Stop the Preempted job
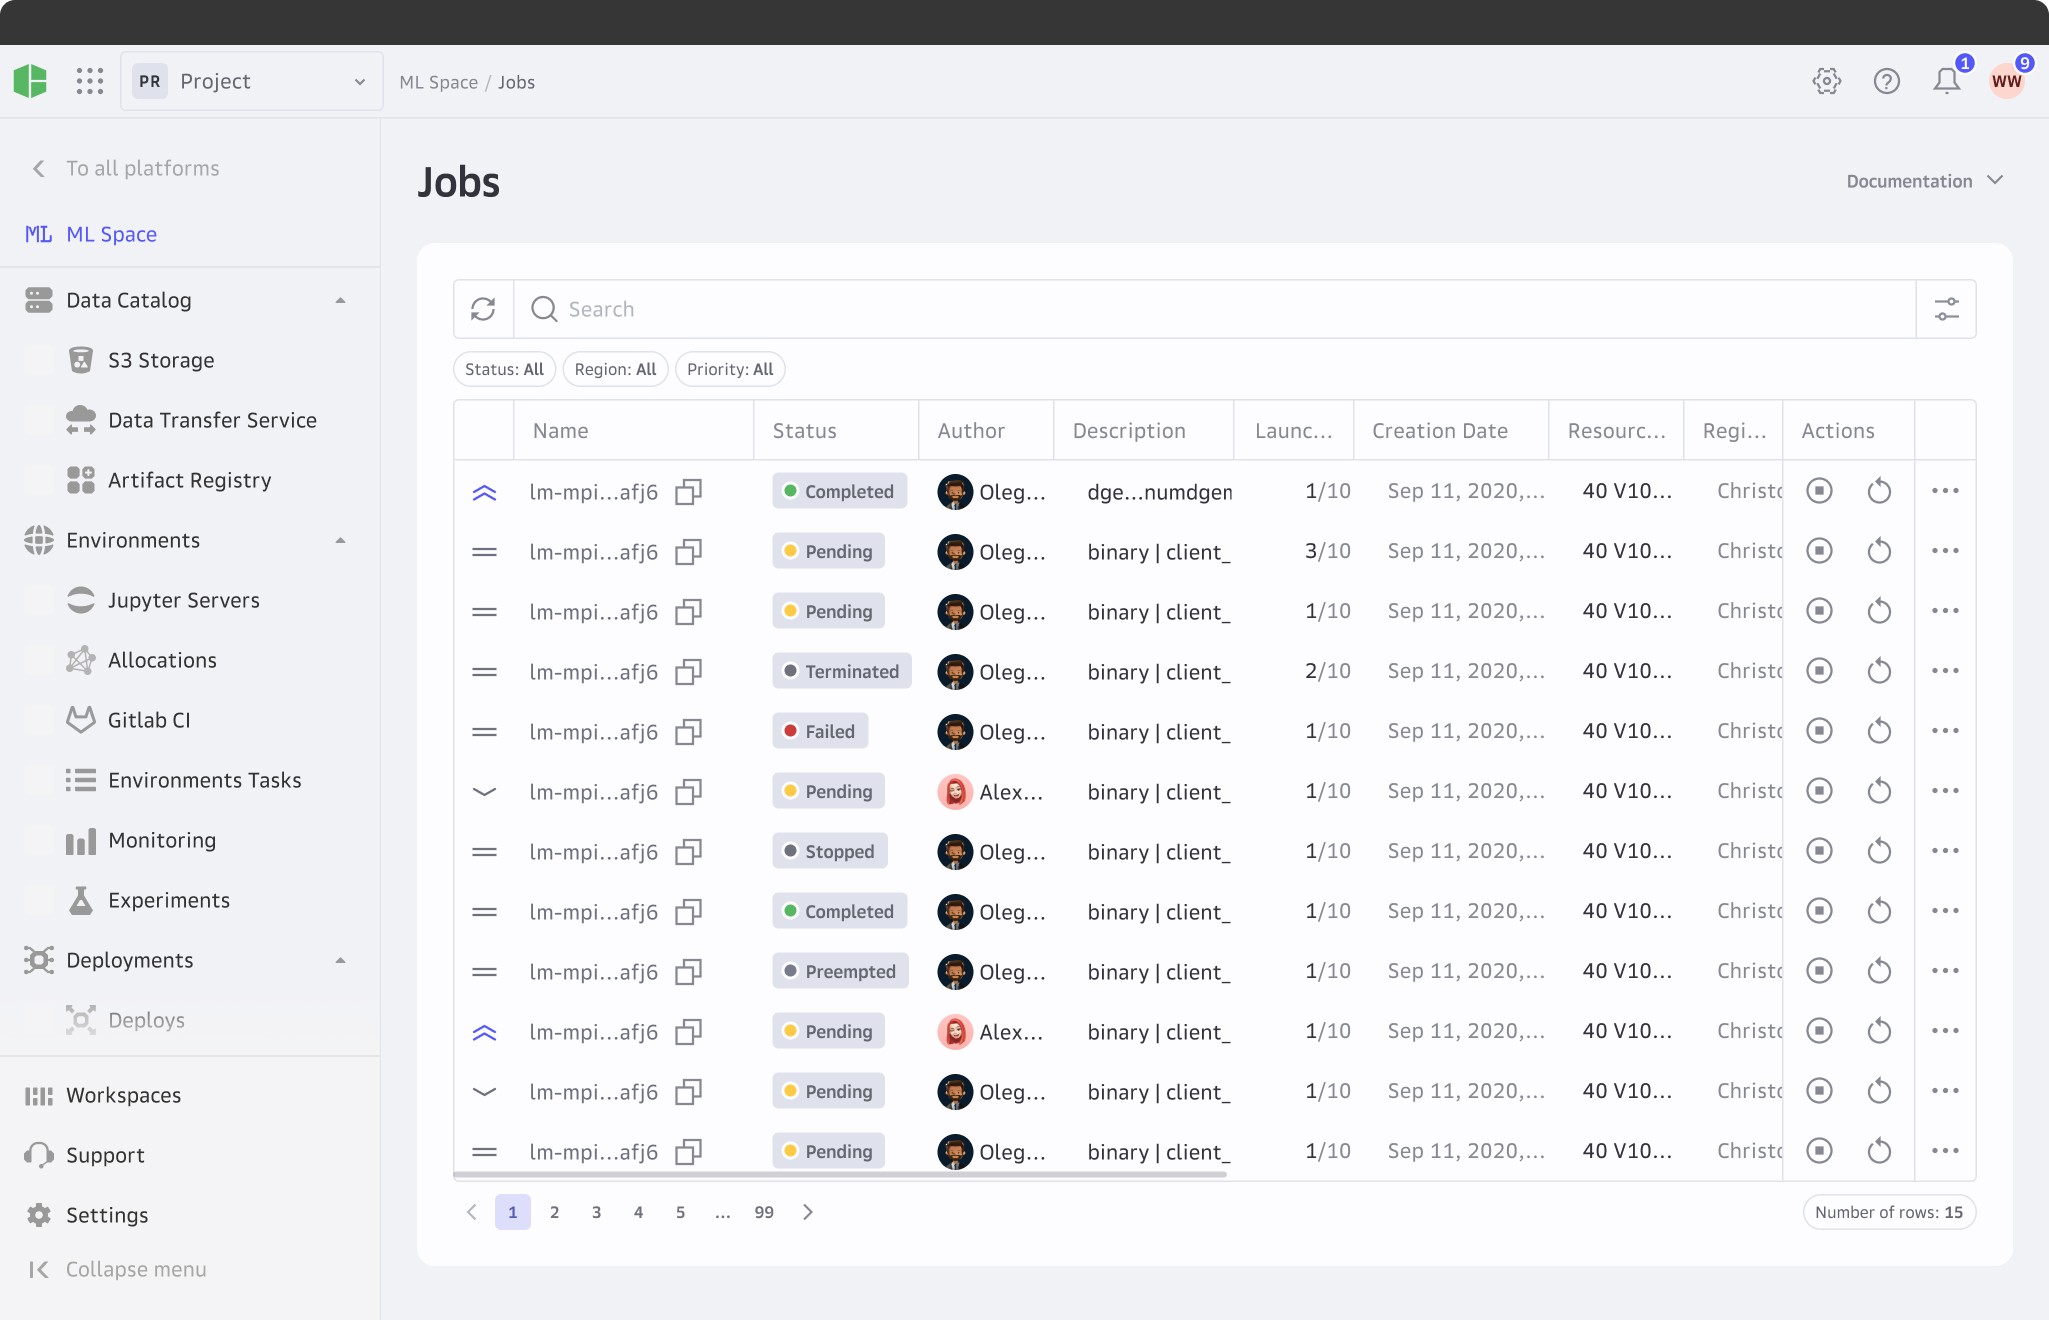This screenshot has width=2049, height=1320. coord(1819,971)
